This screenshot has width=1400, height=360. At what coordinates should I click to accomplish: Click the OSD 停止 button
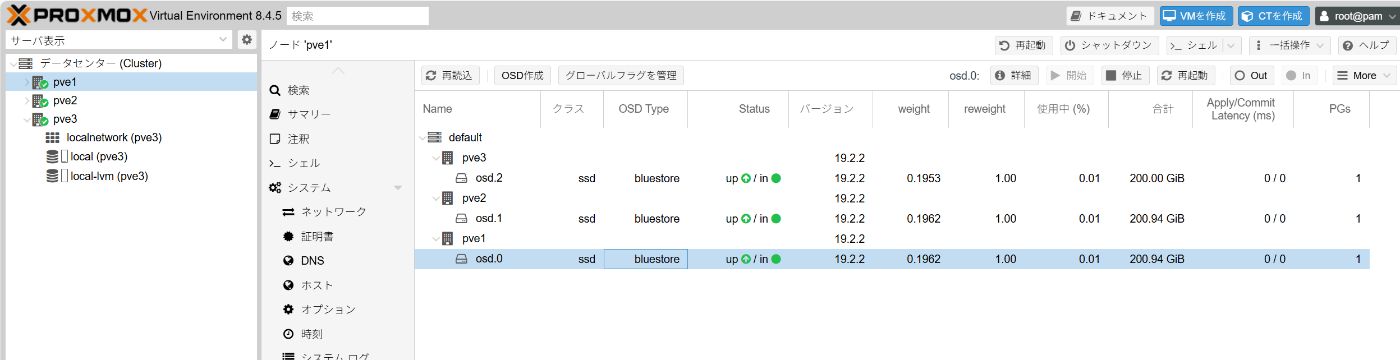[1126, 75]
